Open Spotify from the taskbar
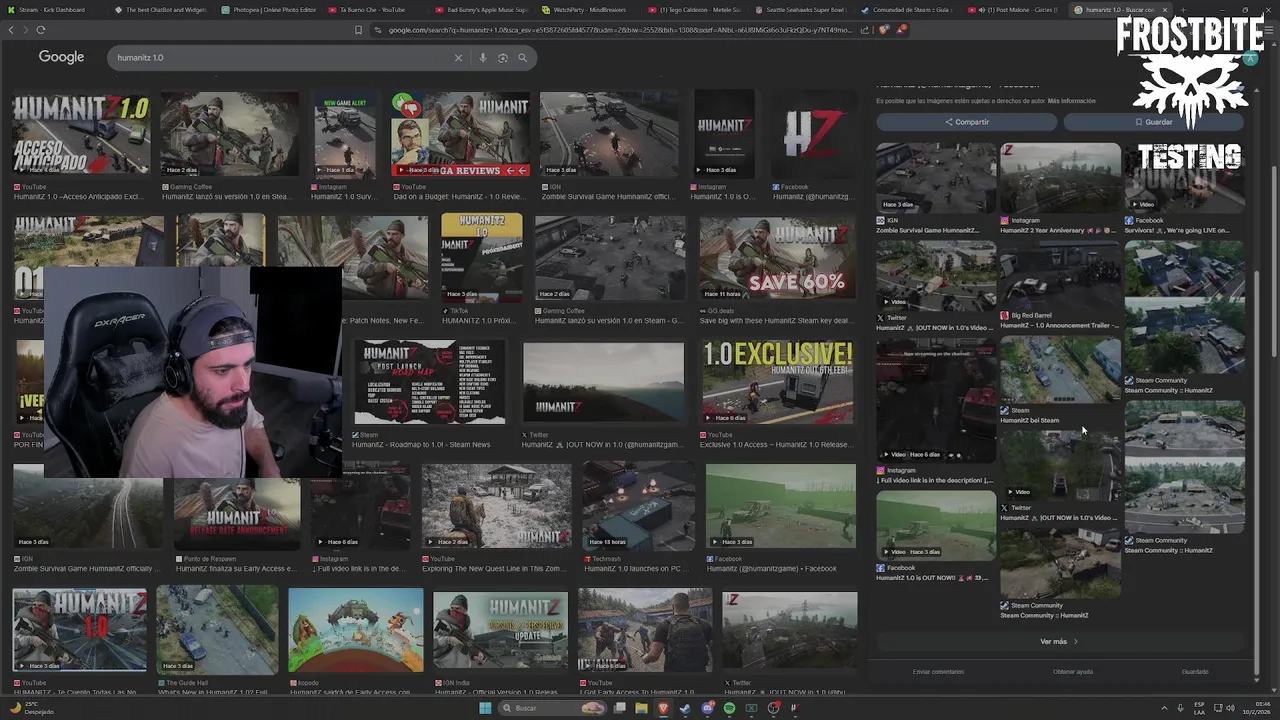The height and width of the screenshot is (720, 1280). pos(729,708)
